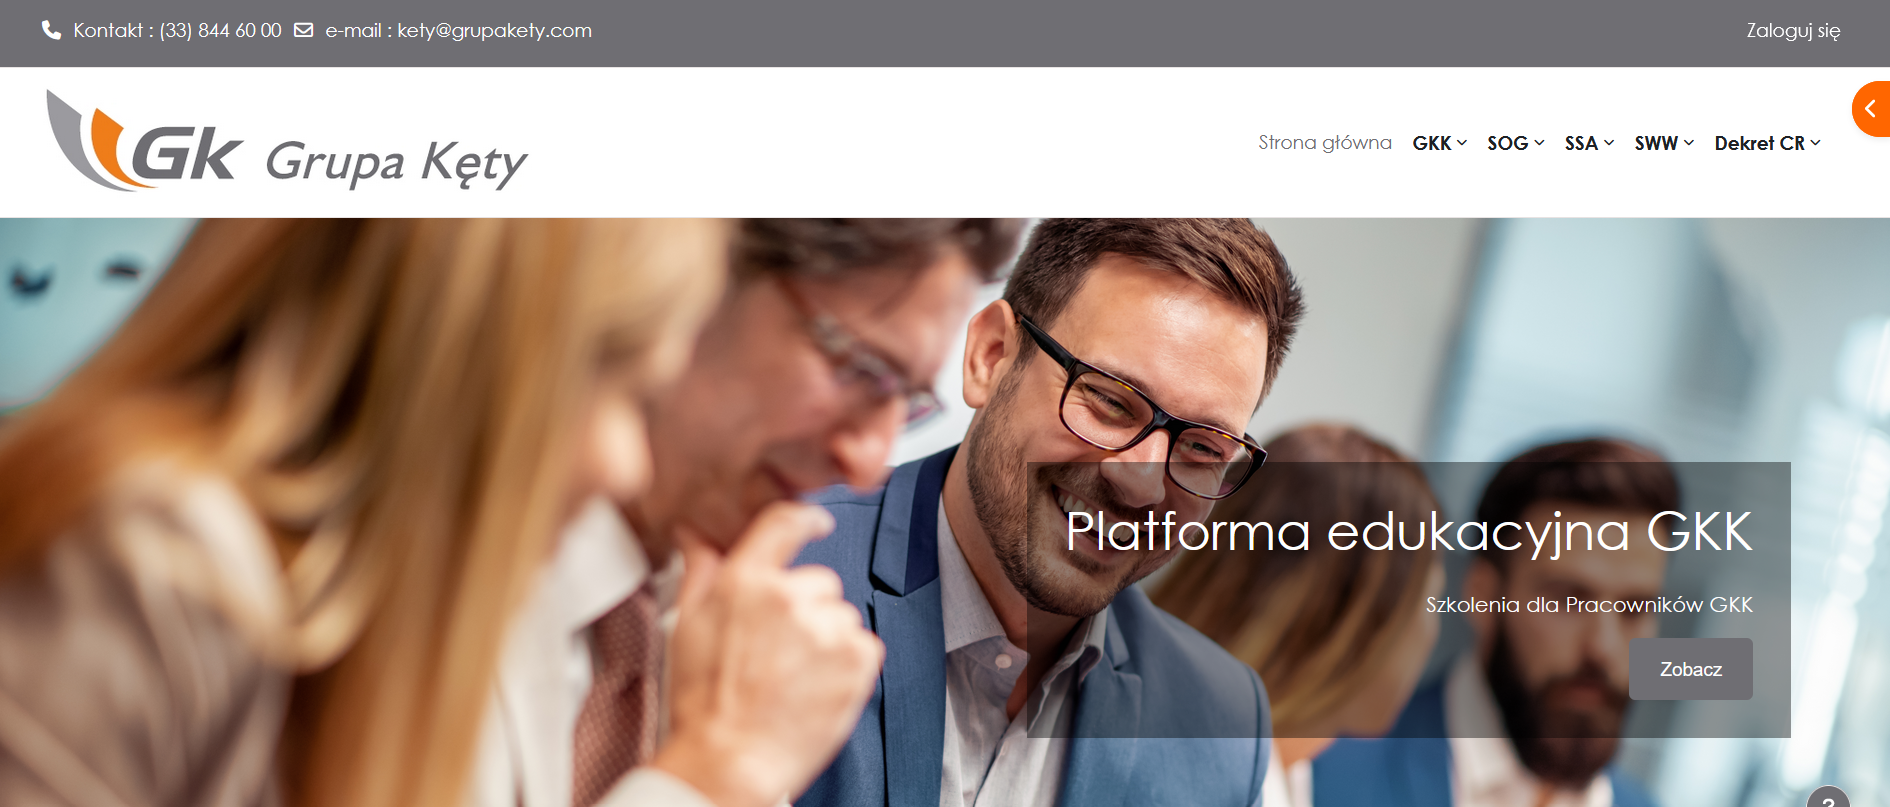The height and width of the screenshot is (807, 1890).
Task: Expand the chevron beside SWW
Action: [1688, 143]
